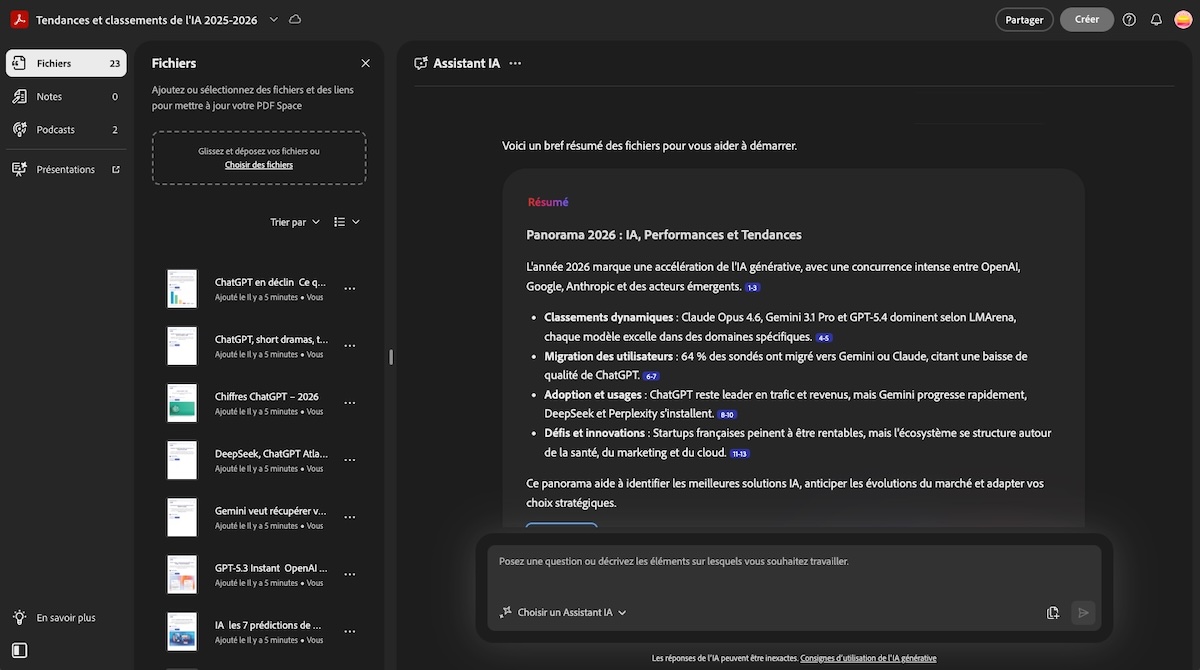Open the user profile avatar
The width and height of the screenshot is (1200, 670).
(1182, 20)
